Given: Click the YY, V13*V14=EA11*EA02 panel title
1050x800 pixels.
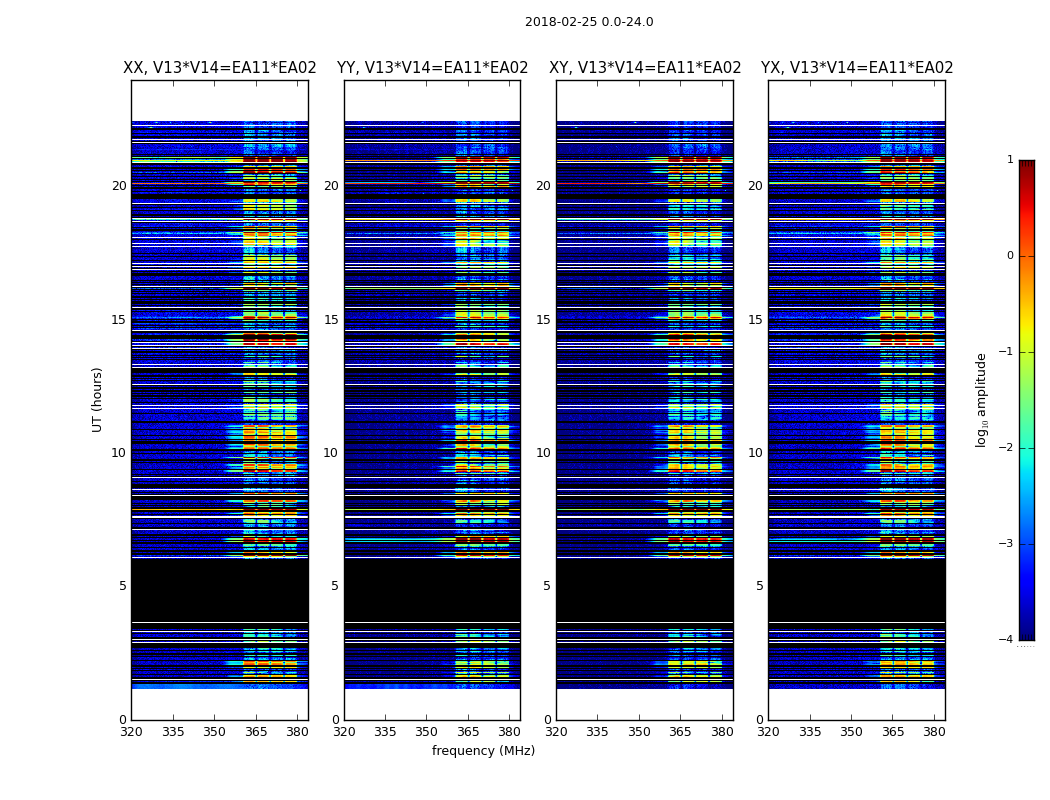Looking at the screenshot, I should click(433, 68).
